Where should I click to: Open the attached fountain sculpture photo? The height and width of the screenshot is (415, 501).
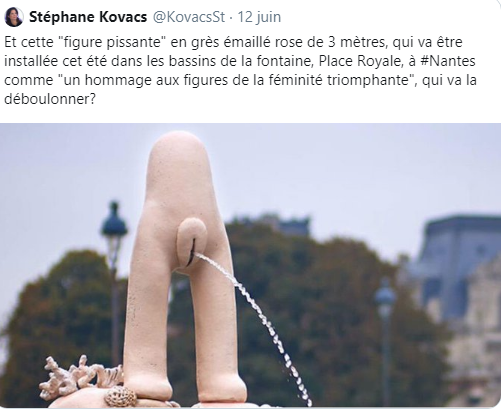pyautogui.click(x=250, y=265)
